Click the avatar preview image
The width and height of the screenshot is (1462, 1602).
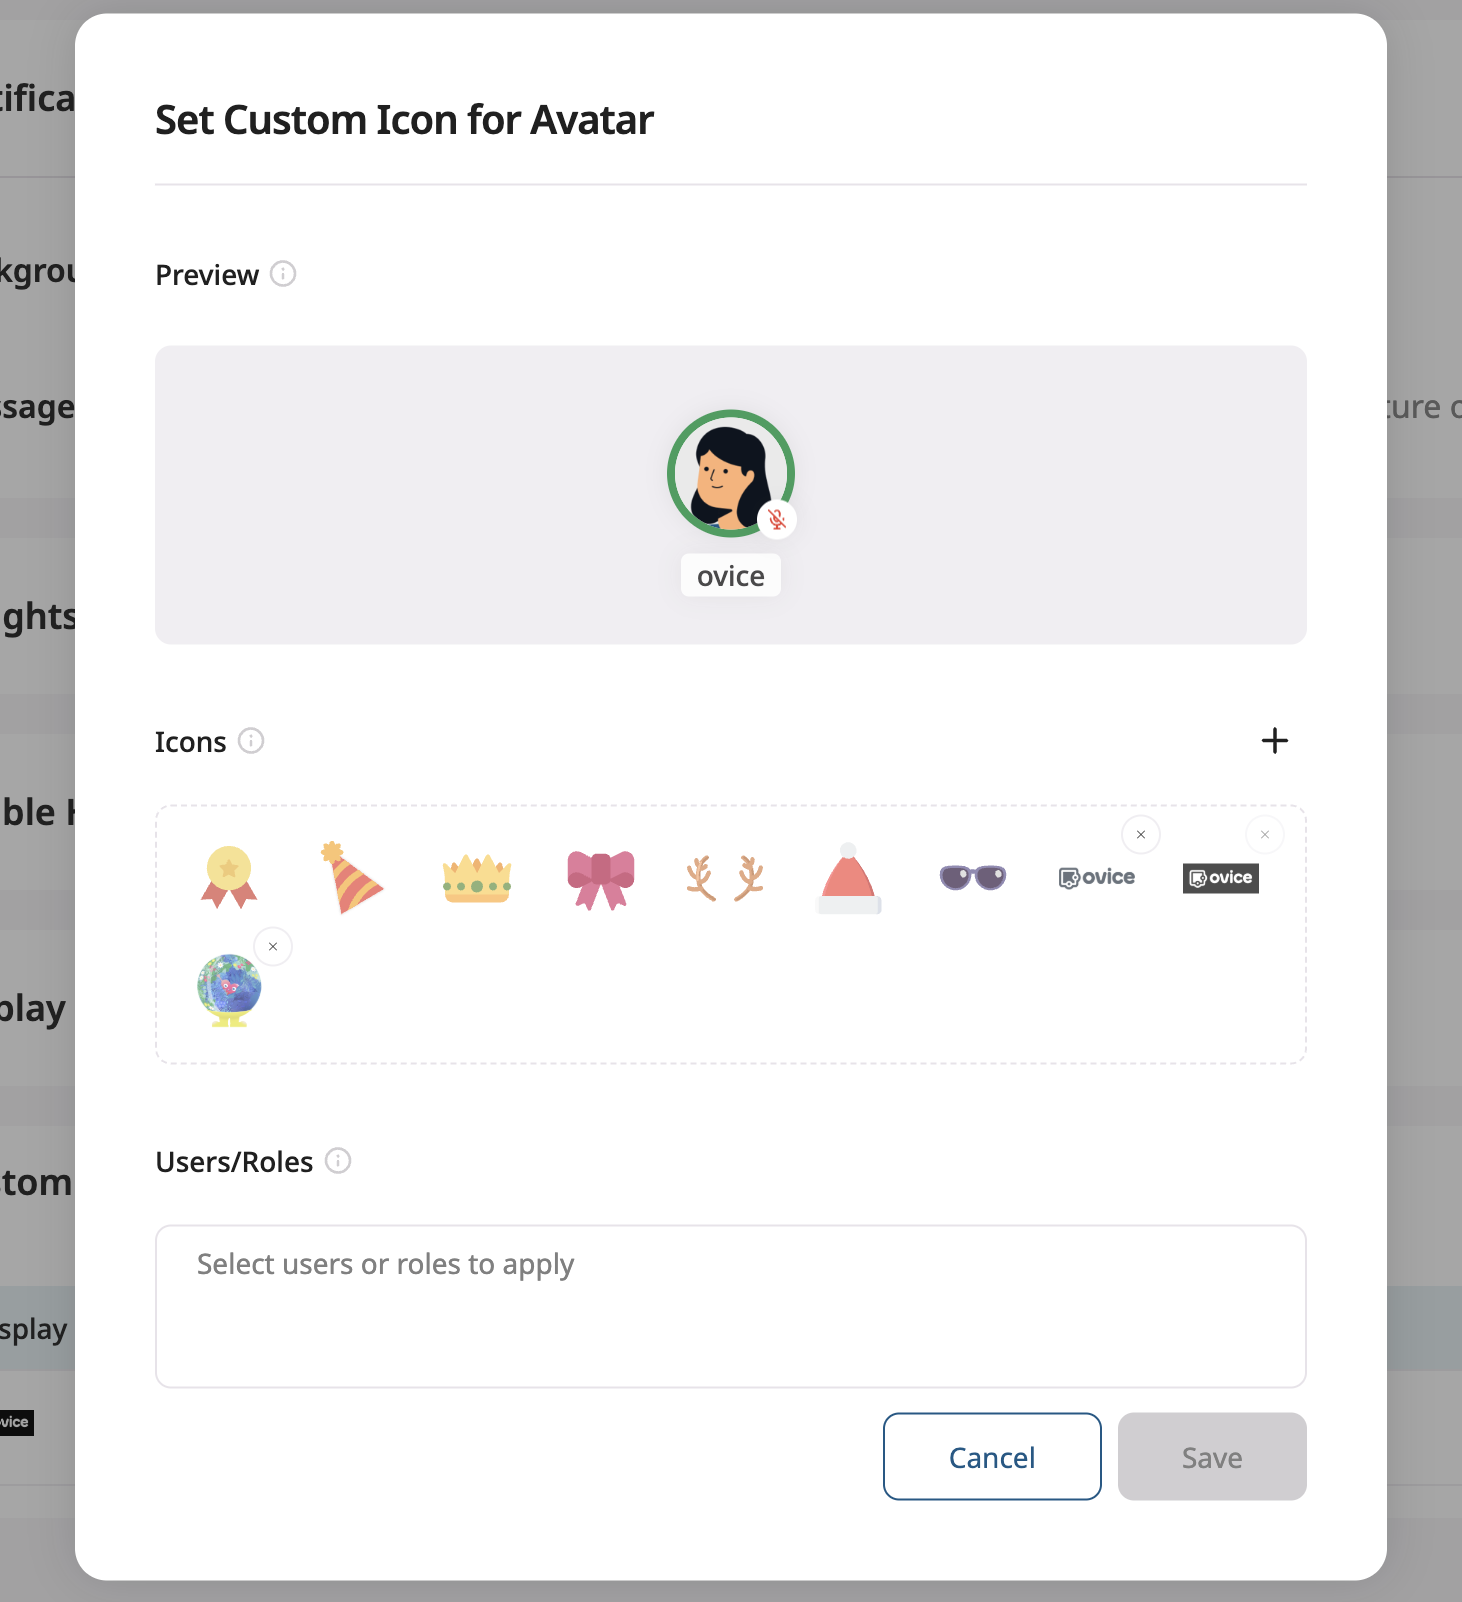[731, 473]
